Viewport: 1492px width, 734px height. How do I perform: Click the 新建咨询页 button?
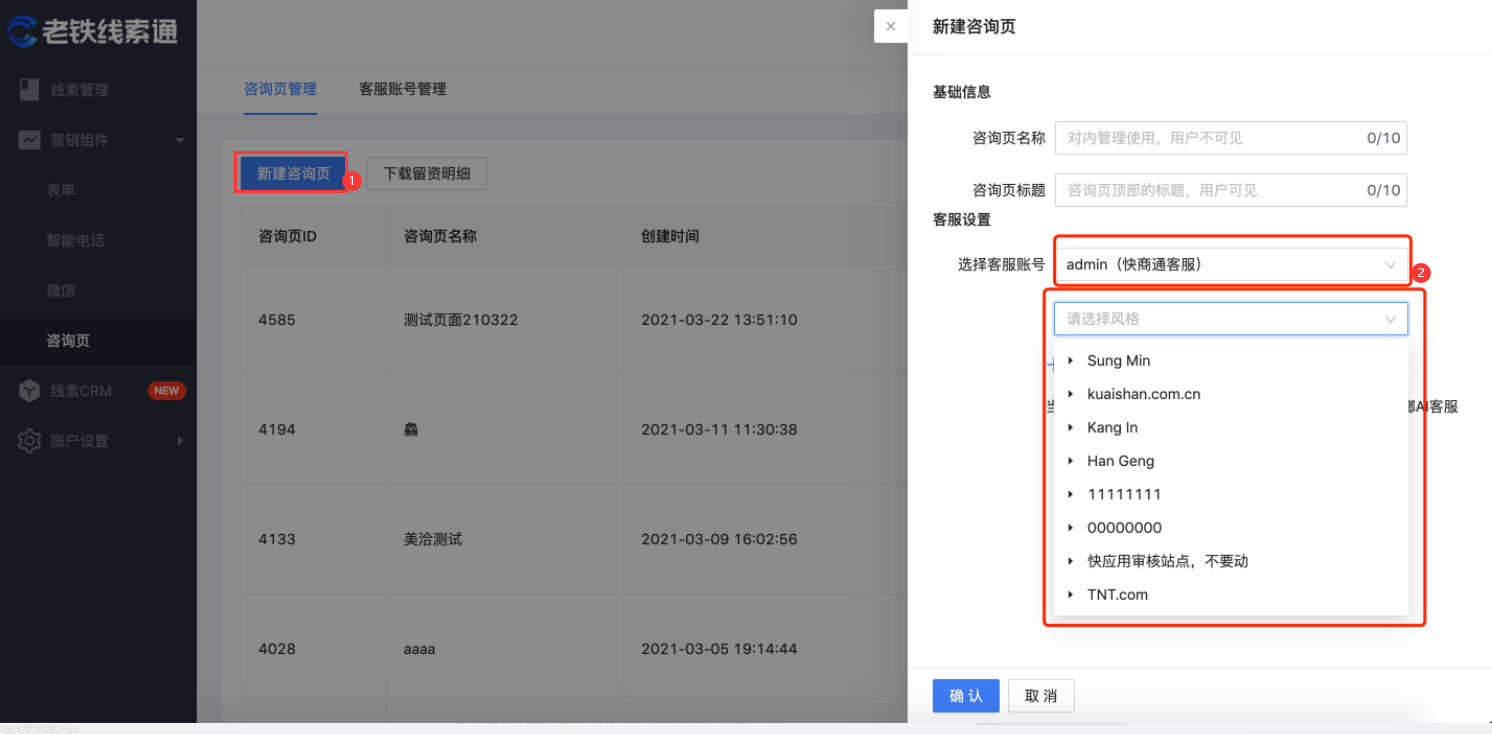(x=293, y=173)
